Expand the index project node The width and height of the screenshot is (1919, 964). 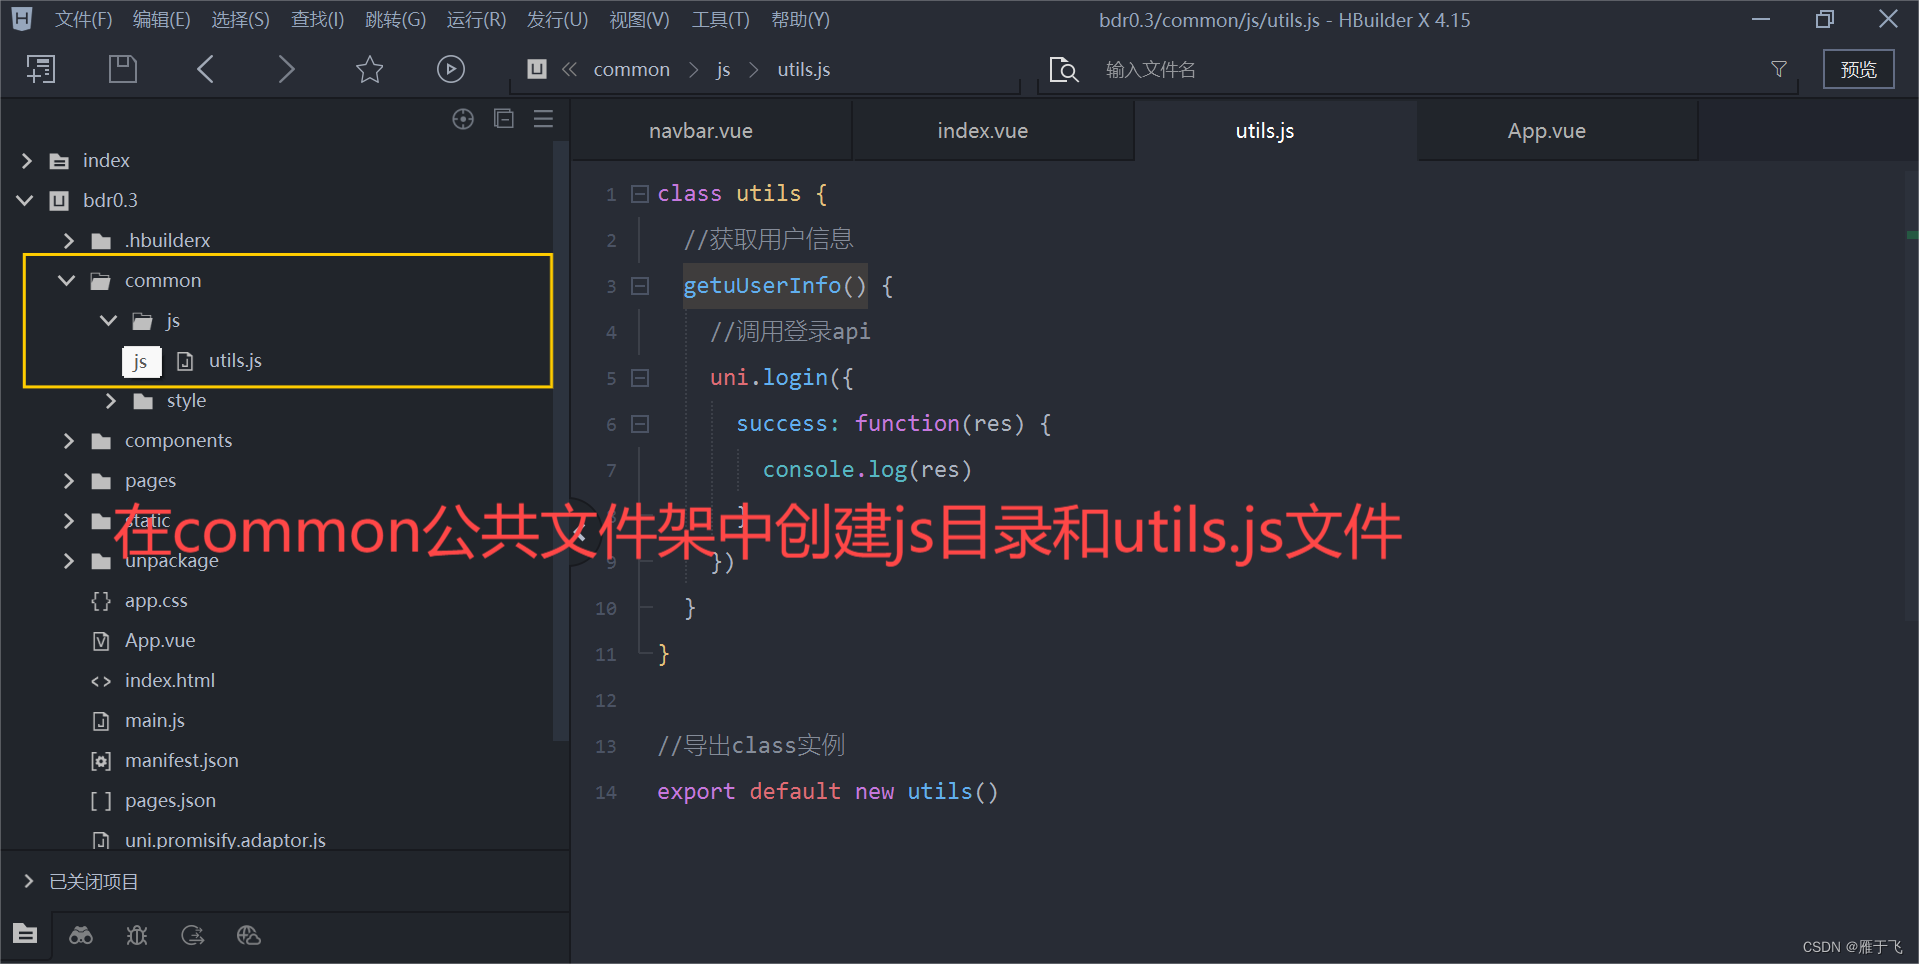(x=27, y=161)
